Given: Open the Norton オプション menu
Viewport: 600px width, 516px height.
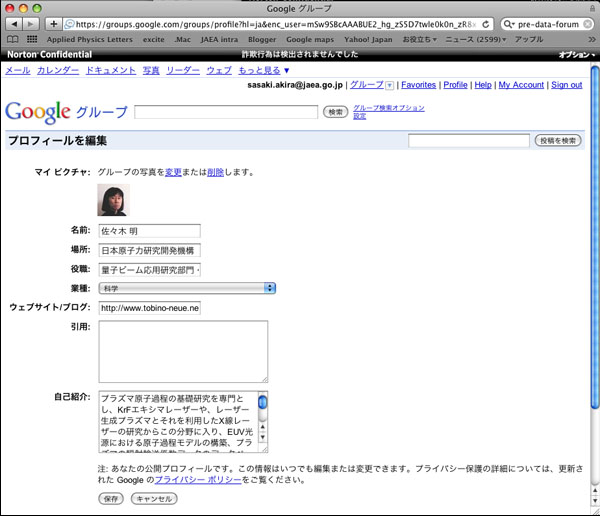Looking at the screenshot, I should (x=577, y=54).
